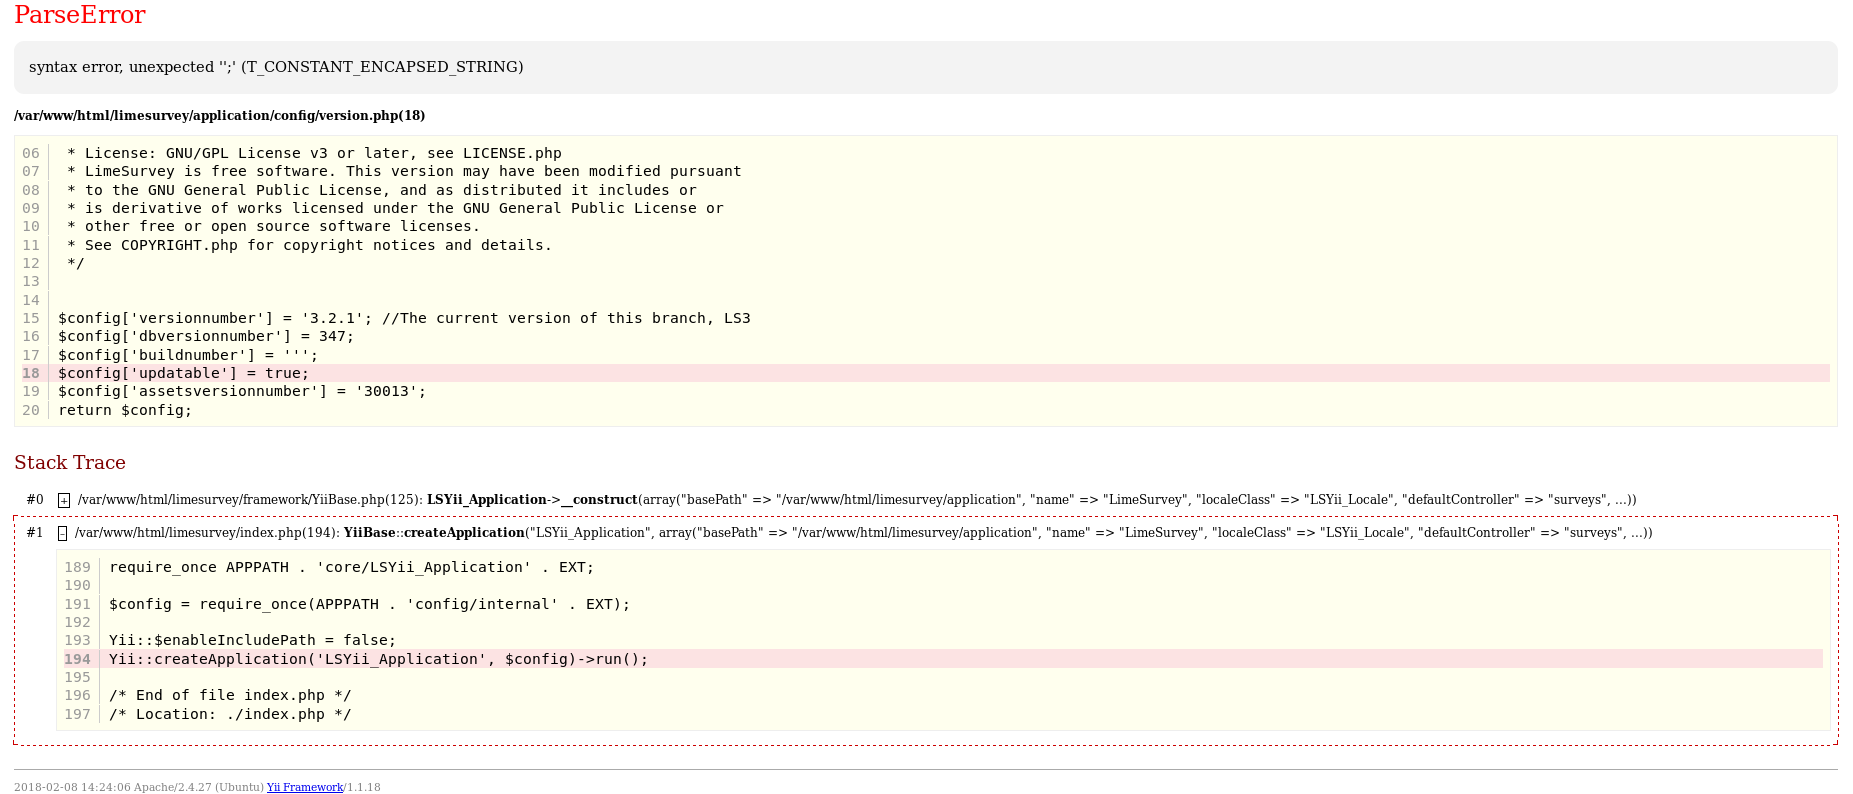Select highlighted line 18 with 'updatable' config
The width and height of the screenshot is (1853, 794).
pos(184,373)
